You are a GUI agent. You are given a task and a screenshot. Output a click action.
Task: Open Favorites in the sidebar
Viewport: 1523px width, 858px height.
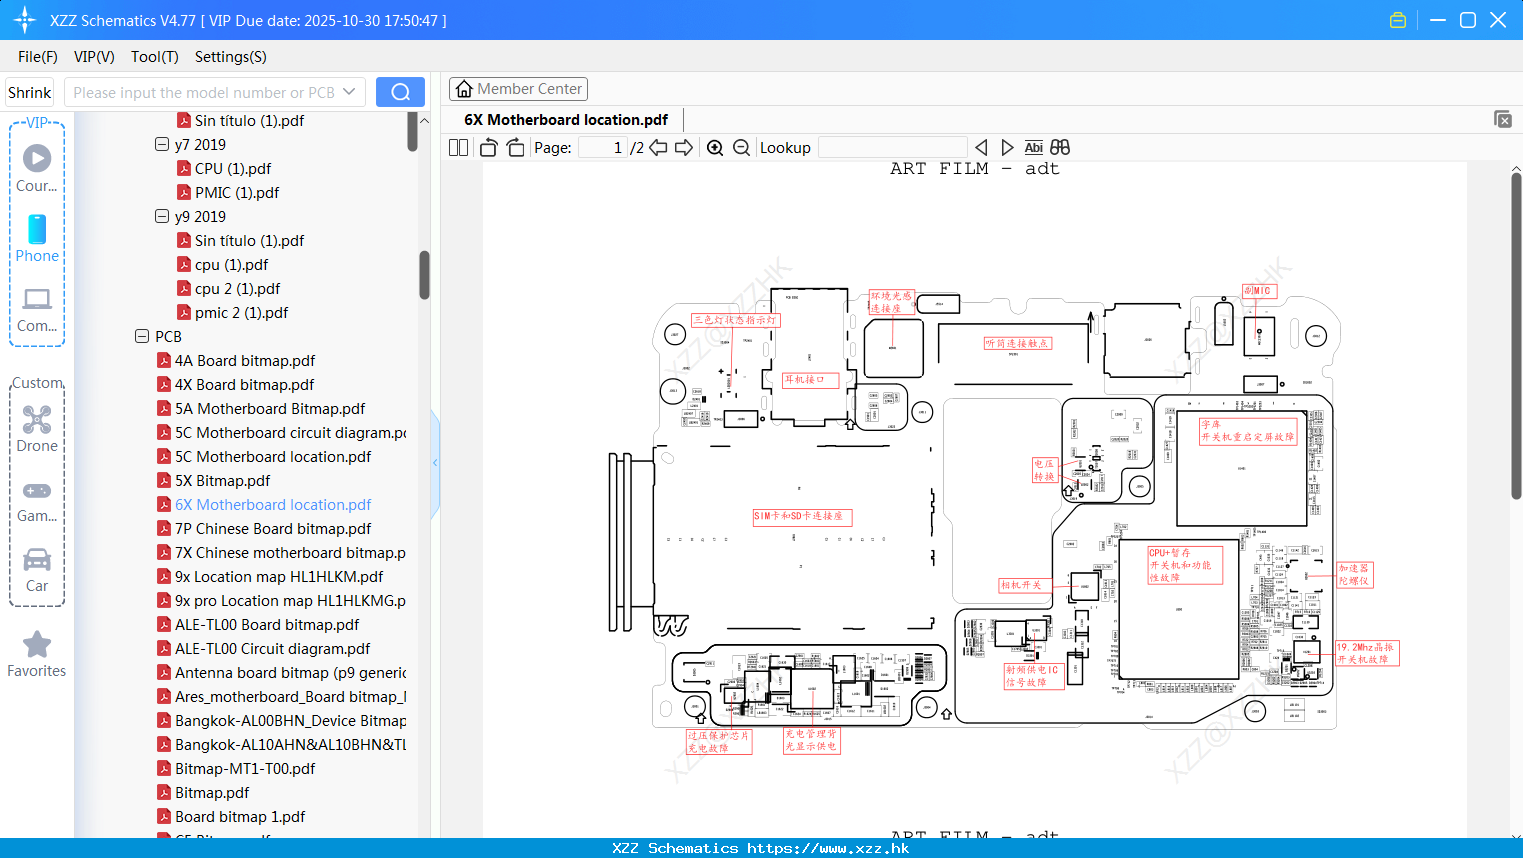click(37, 654)
